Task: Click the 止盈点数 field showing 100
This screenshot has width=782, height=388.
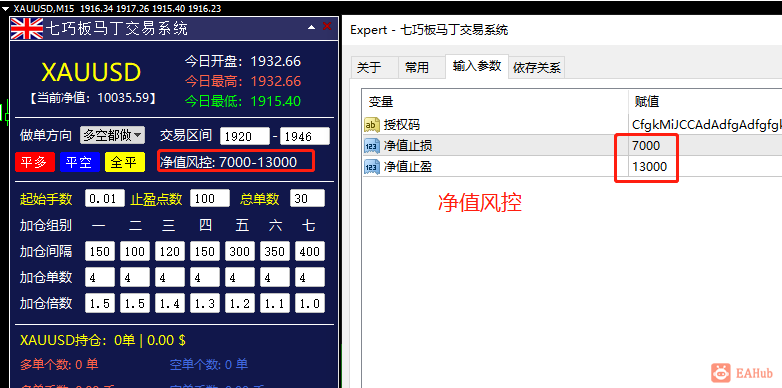Action: click(x=209, y=198)
